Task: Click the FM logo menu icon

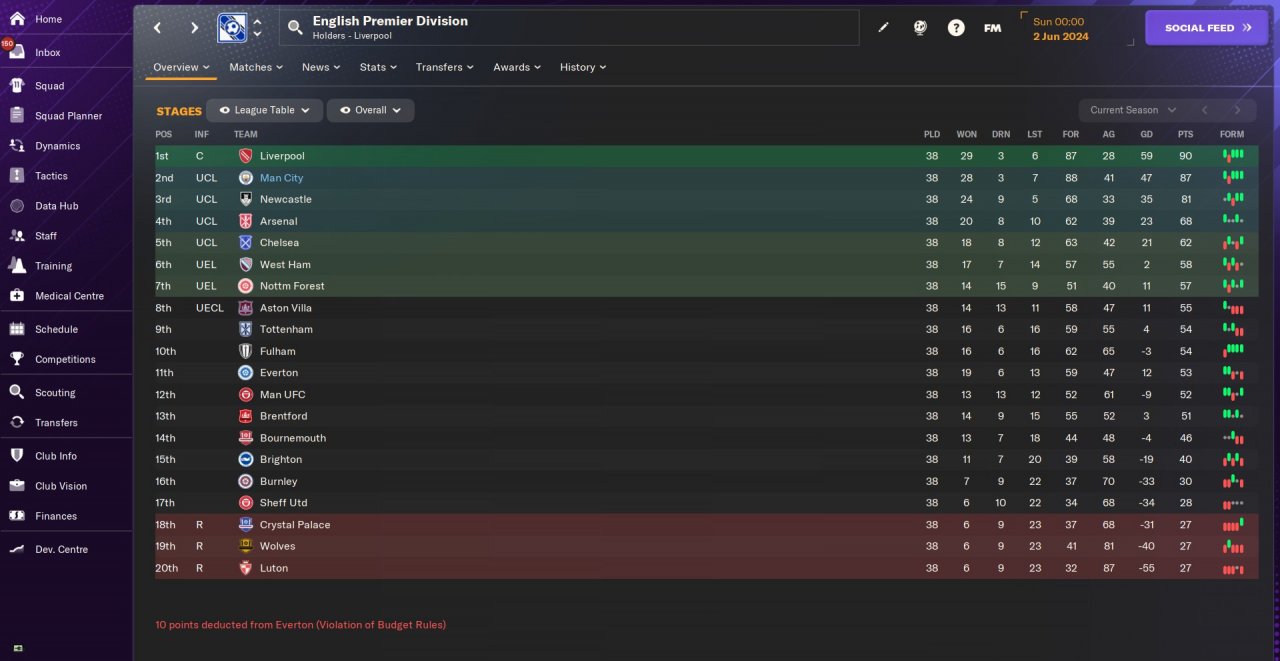Action: [x=992, y=28]
